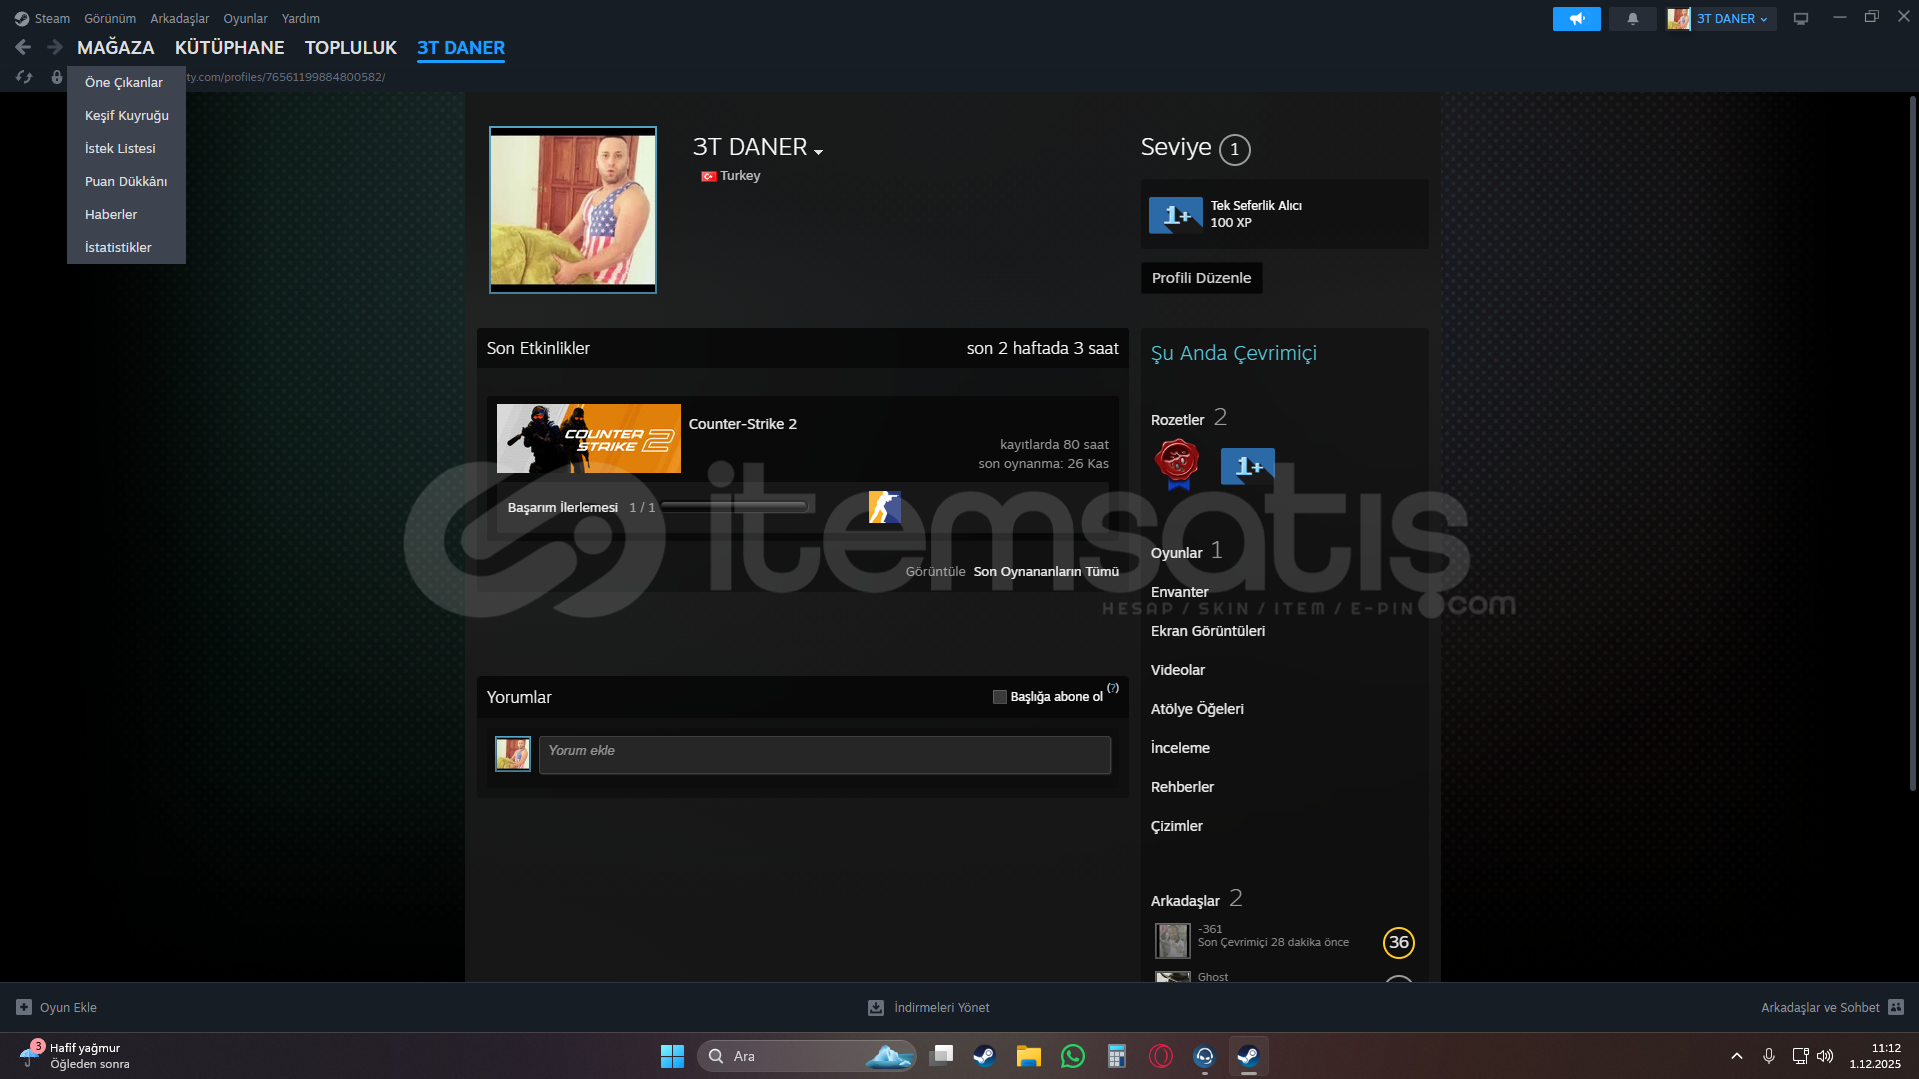The width and height of the screenshot is (1919, 1079).
Task: Click the large profile avatar picture
Action: pos(572,210)
